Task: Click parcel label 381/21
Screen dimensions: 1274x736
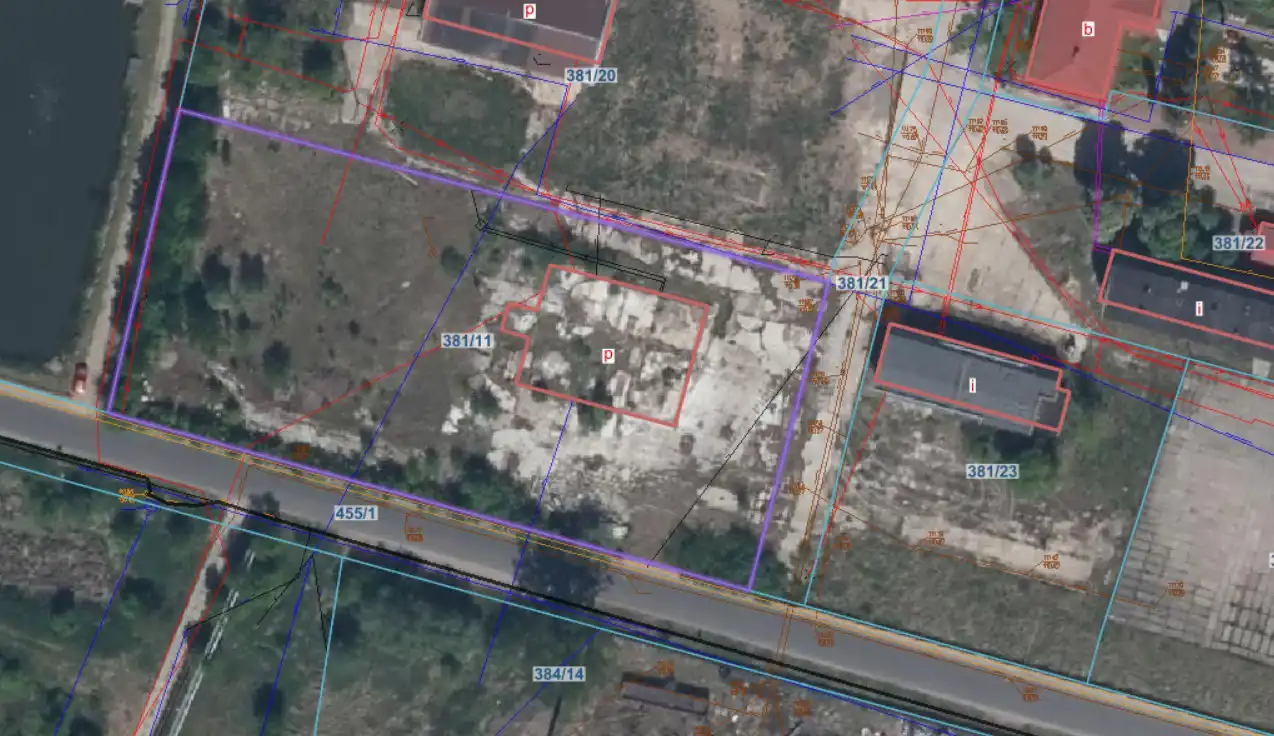Action: [862, 284]
